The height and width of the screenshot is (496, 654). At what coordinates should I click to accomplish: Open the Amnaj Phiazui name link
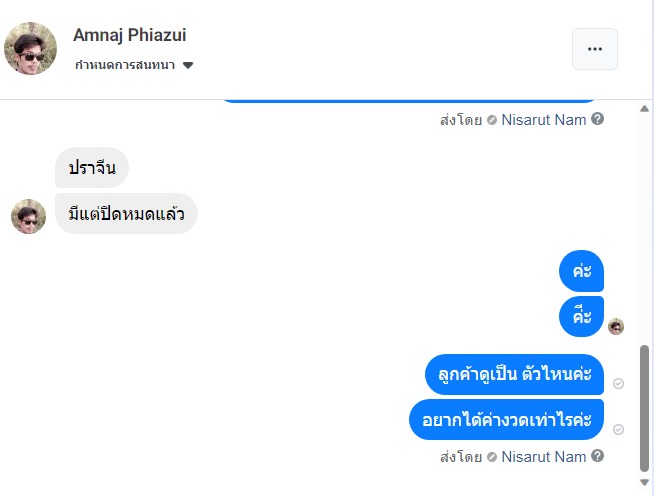point(129,35)
